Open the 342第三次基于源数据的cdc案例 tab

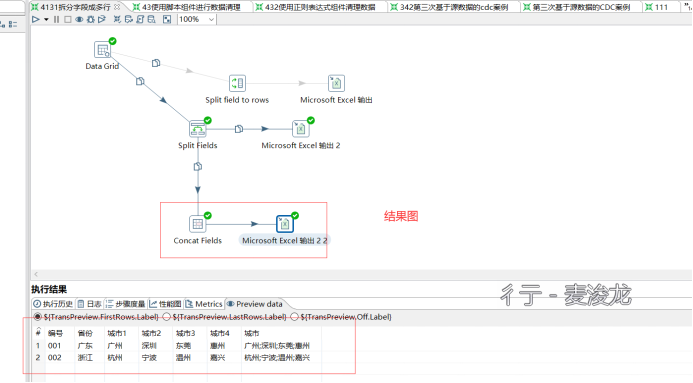pos(453,7)
